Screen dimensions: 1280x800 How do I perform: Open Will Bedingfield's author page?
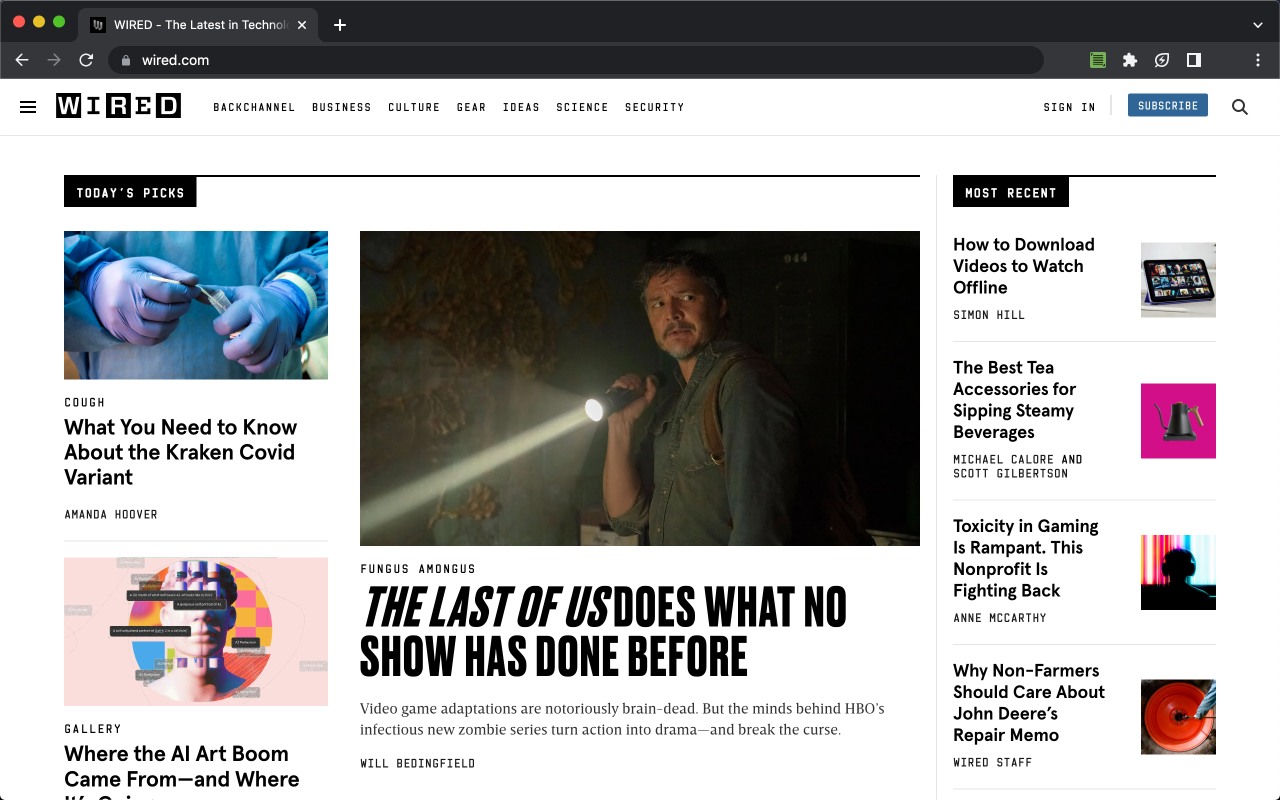click(418, 763)
